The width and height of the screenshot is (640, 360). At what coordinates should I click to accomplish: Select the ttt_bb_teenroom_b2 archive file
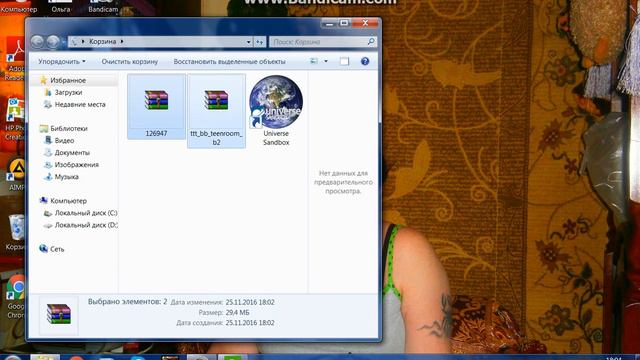pyautogui.click(x=216, y=111)
